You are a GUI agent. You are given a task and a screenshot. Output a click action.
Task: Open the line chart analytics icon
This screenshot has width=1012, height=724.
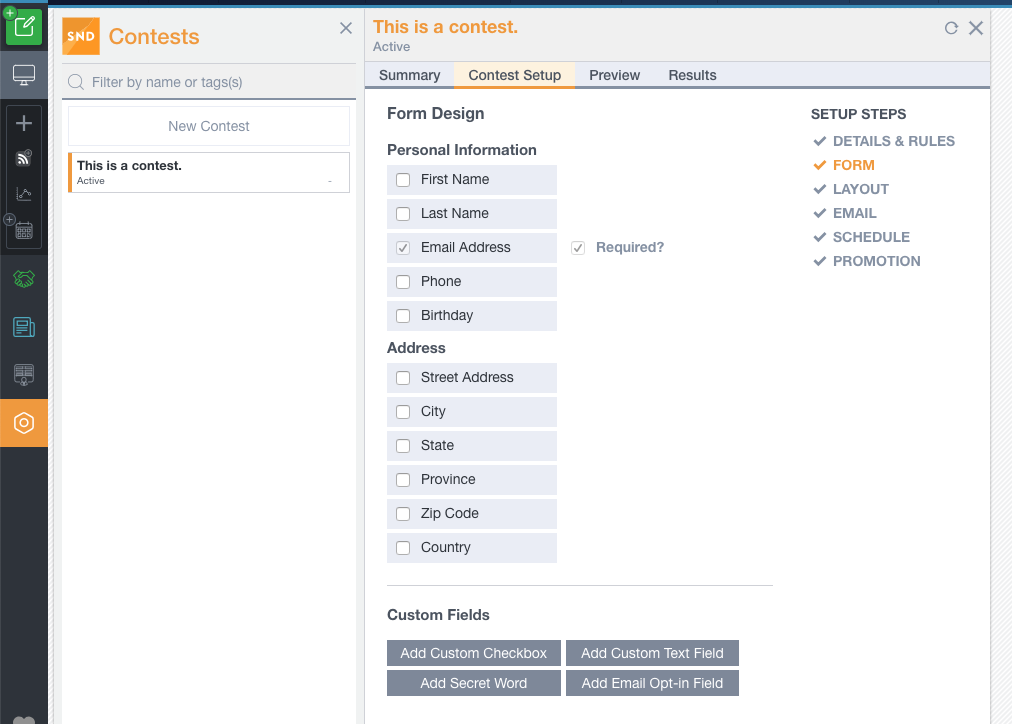click(24, 194)
